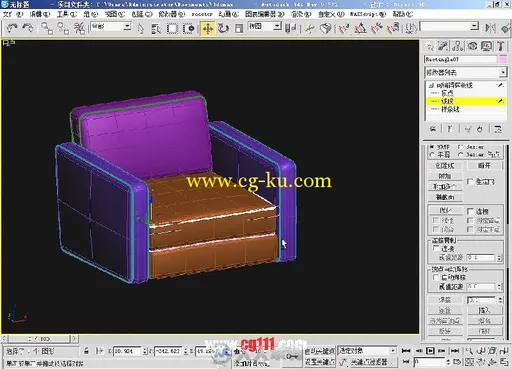Open the 图表编辑器 menu
The width and height of the screenshot is (512, 369).
point(265,14)
